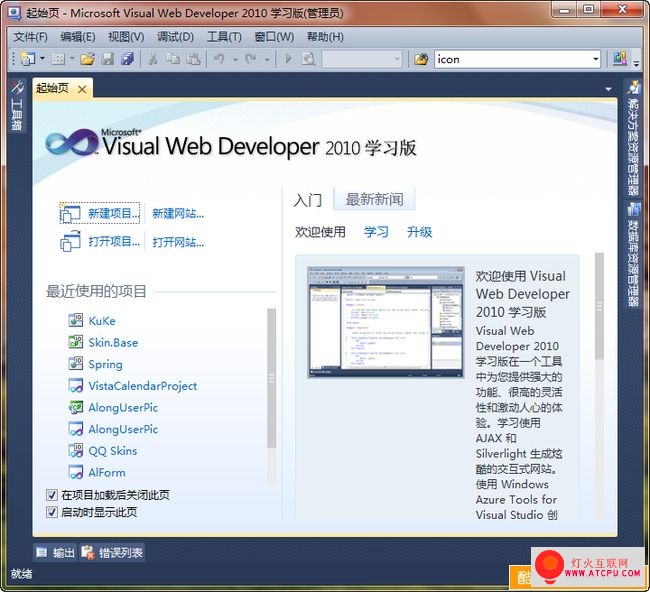Open the 数据库资源管理器 side panel tab
The width and height of the screenshot is (650, 592).
click(633, 254)
